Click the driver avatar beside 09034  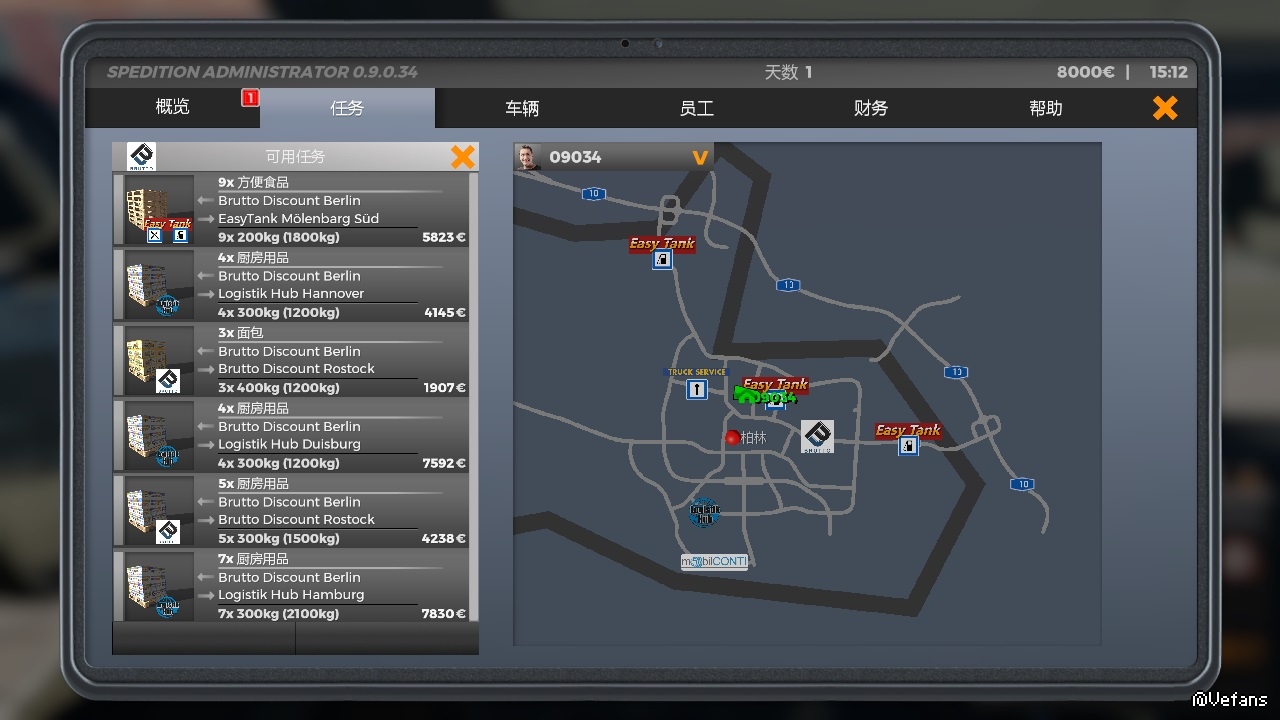pos(528,157)
